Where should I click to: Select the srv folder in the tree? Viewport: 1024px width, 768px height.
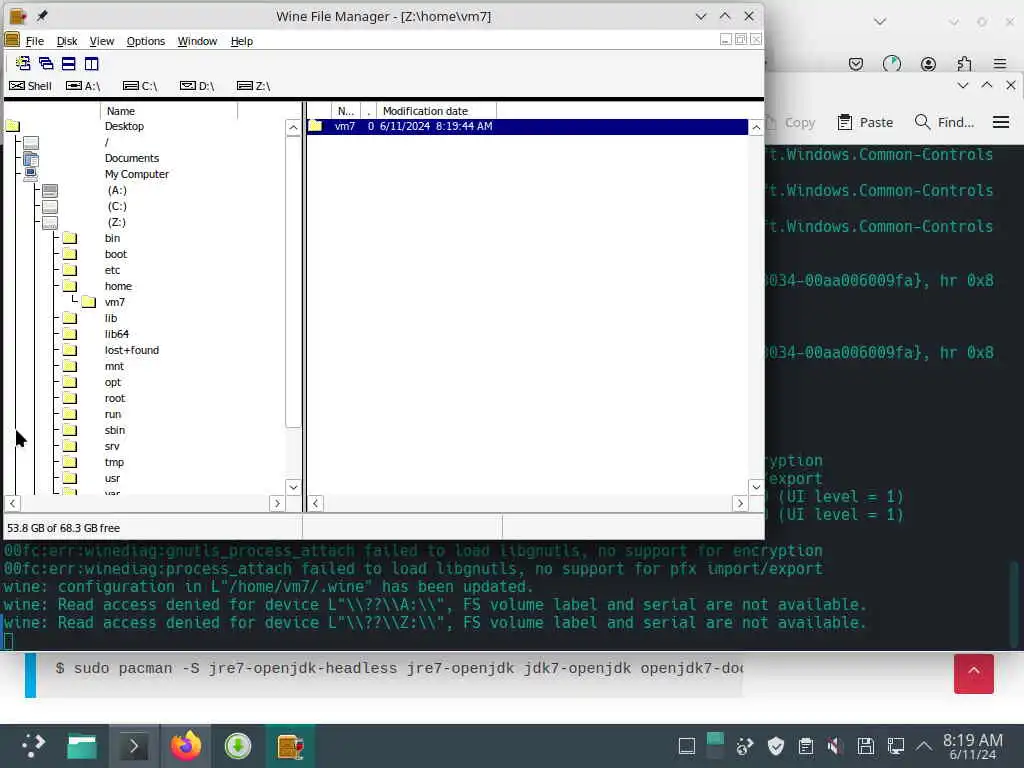pyautogui.click(x=70, y=447)
